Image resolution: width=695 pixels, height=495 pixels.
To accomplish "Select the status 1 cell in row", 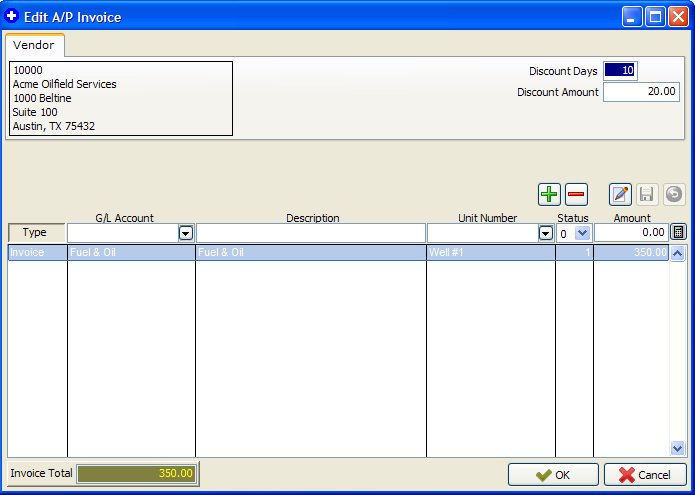I will [574, 253].
